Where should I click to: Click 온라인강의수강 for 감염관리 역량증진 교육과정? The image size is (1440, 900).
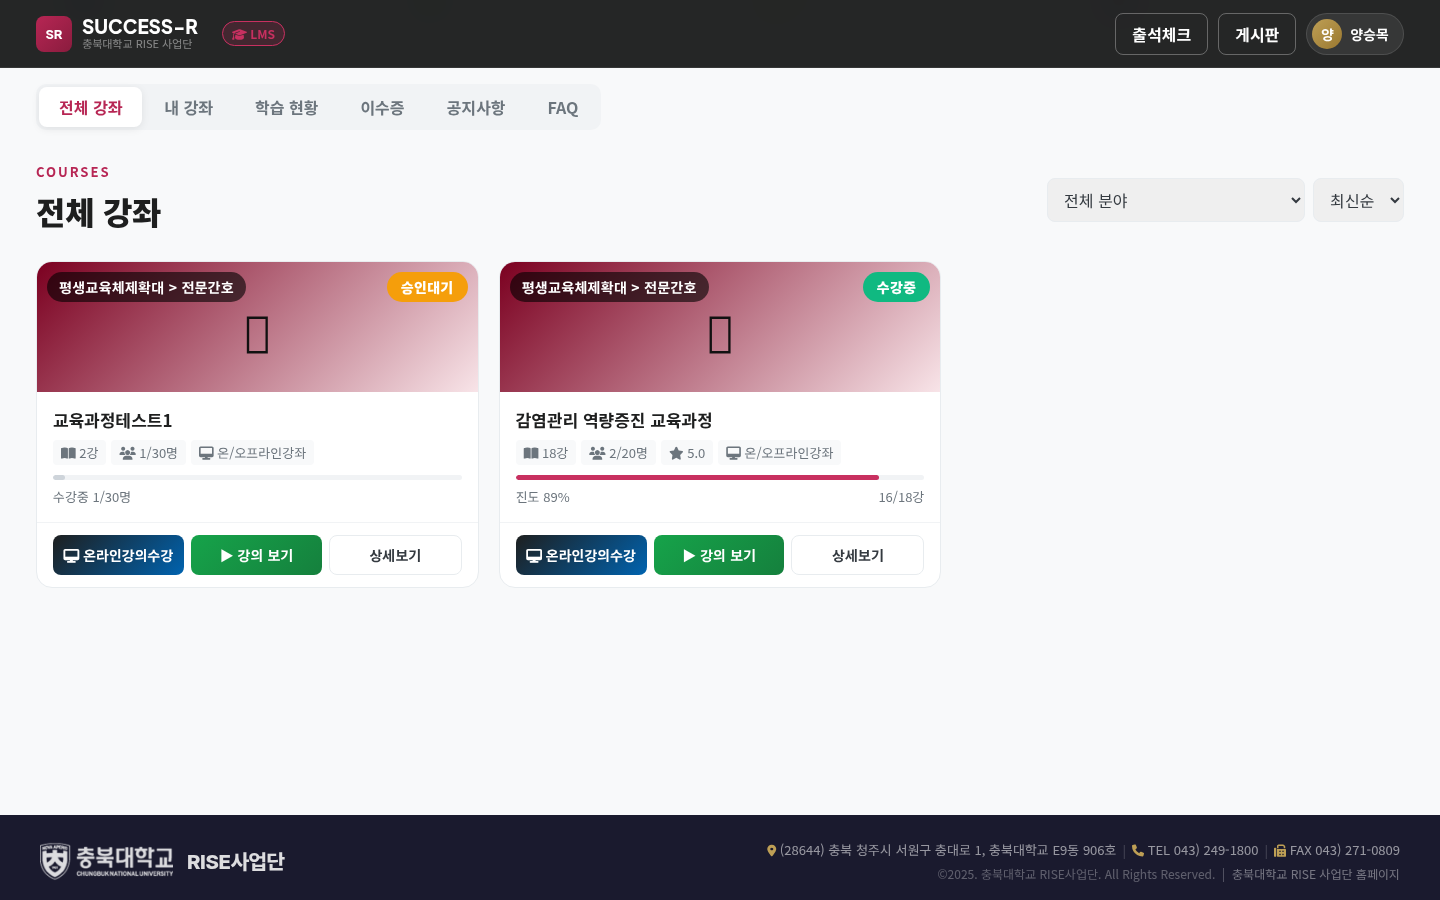click(581, 555)
